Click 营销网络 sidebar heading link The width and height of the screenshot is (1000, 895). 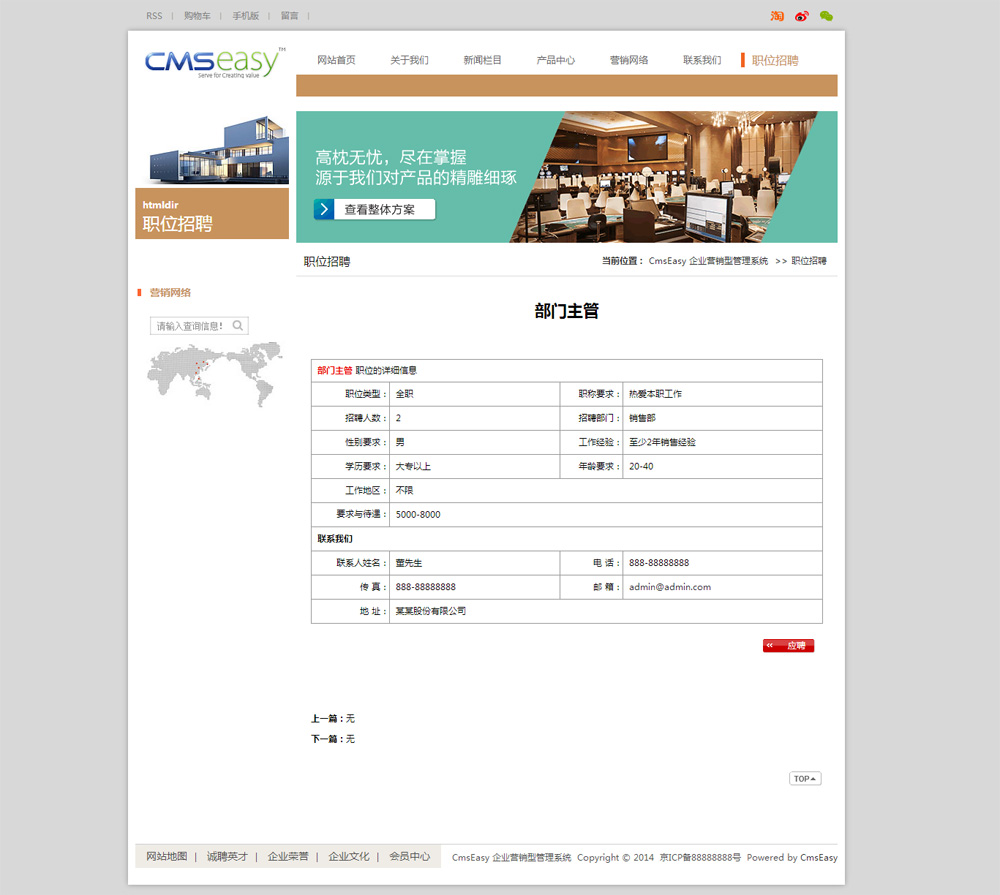click(x=170, y=293)
